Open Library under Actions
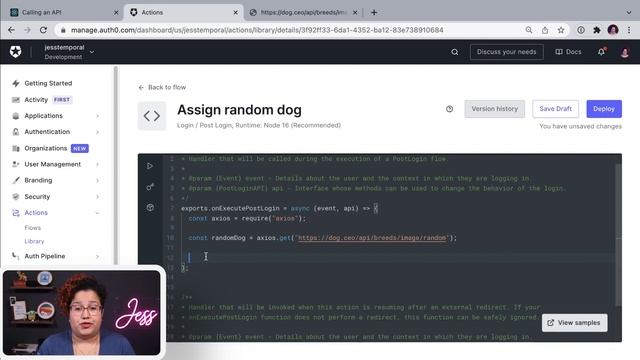 [34, 241]
